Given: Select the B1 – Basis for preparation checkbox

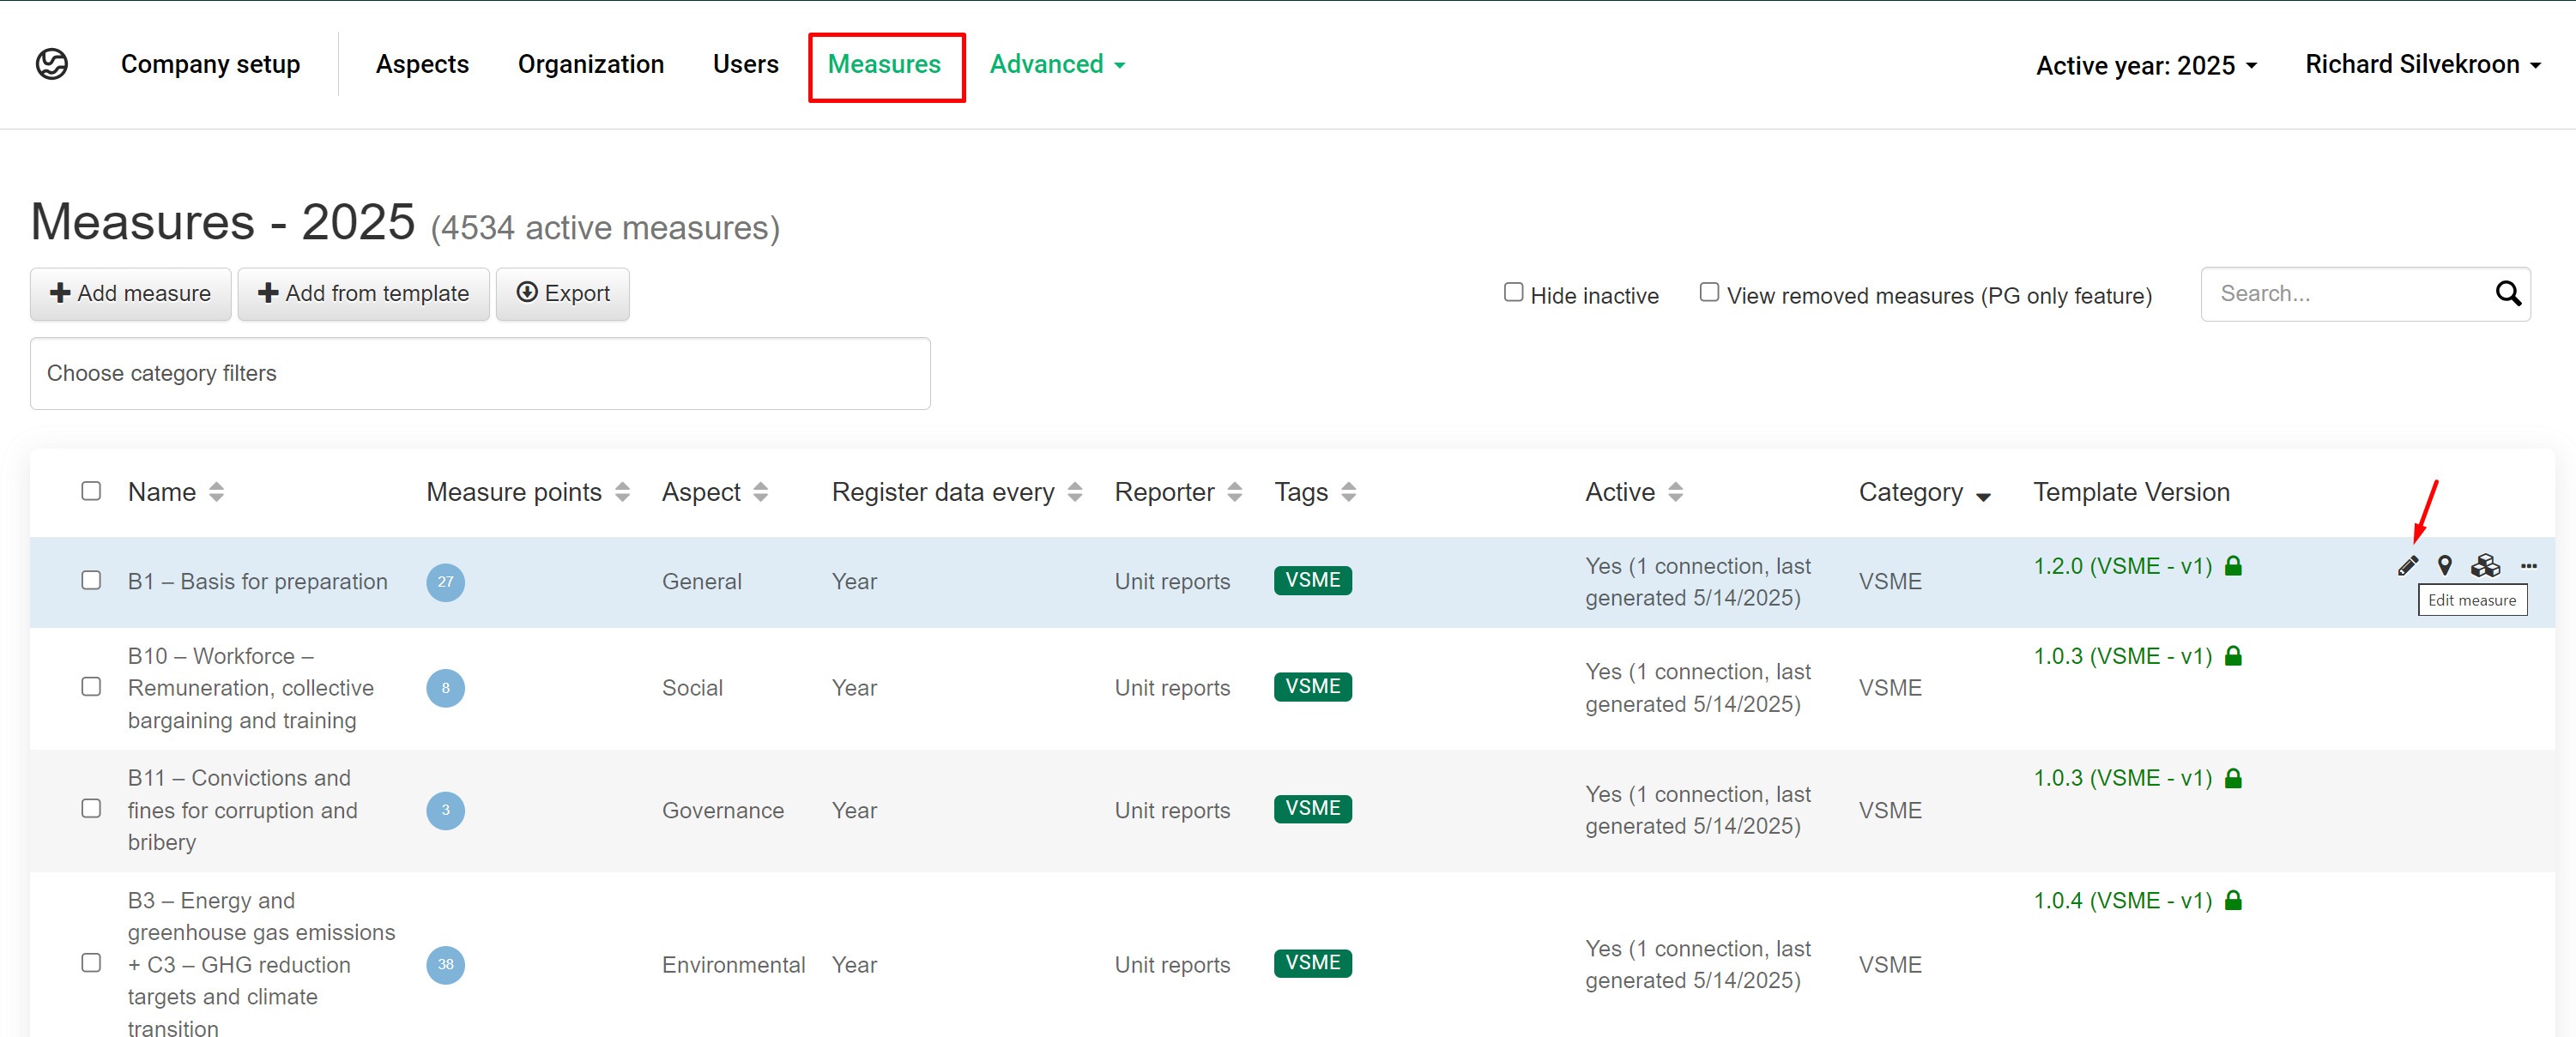Looking at the screenshot, I should coord(91,581).
